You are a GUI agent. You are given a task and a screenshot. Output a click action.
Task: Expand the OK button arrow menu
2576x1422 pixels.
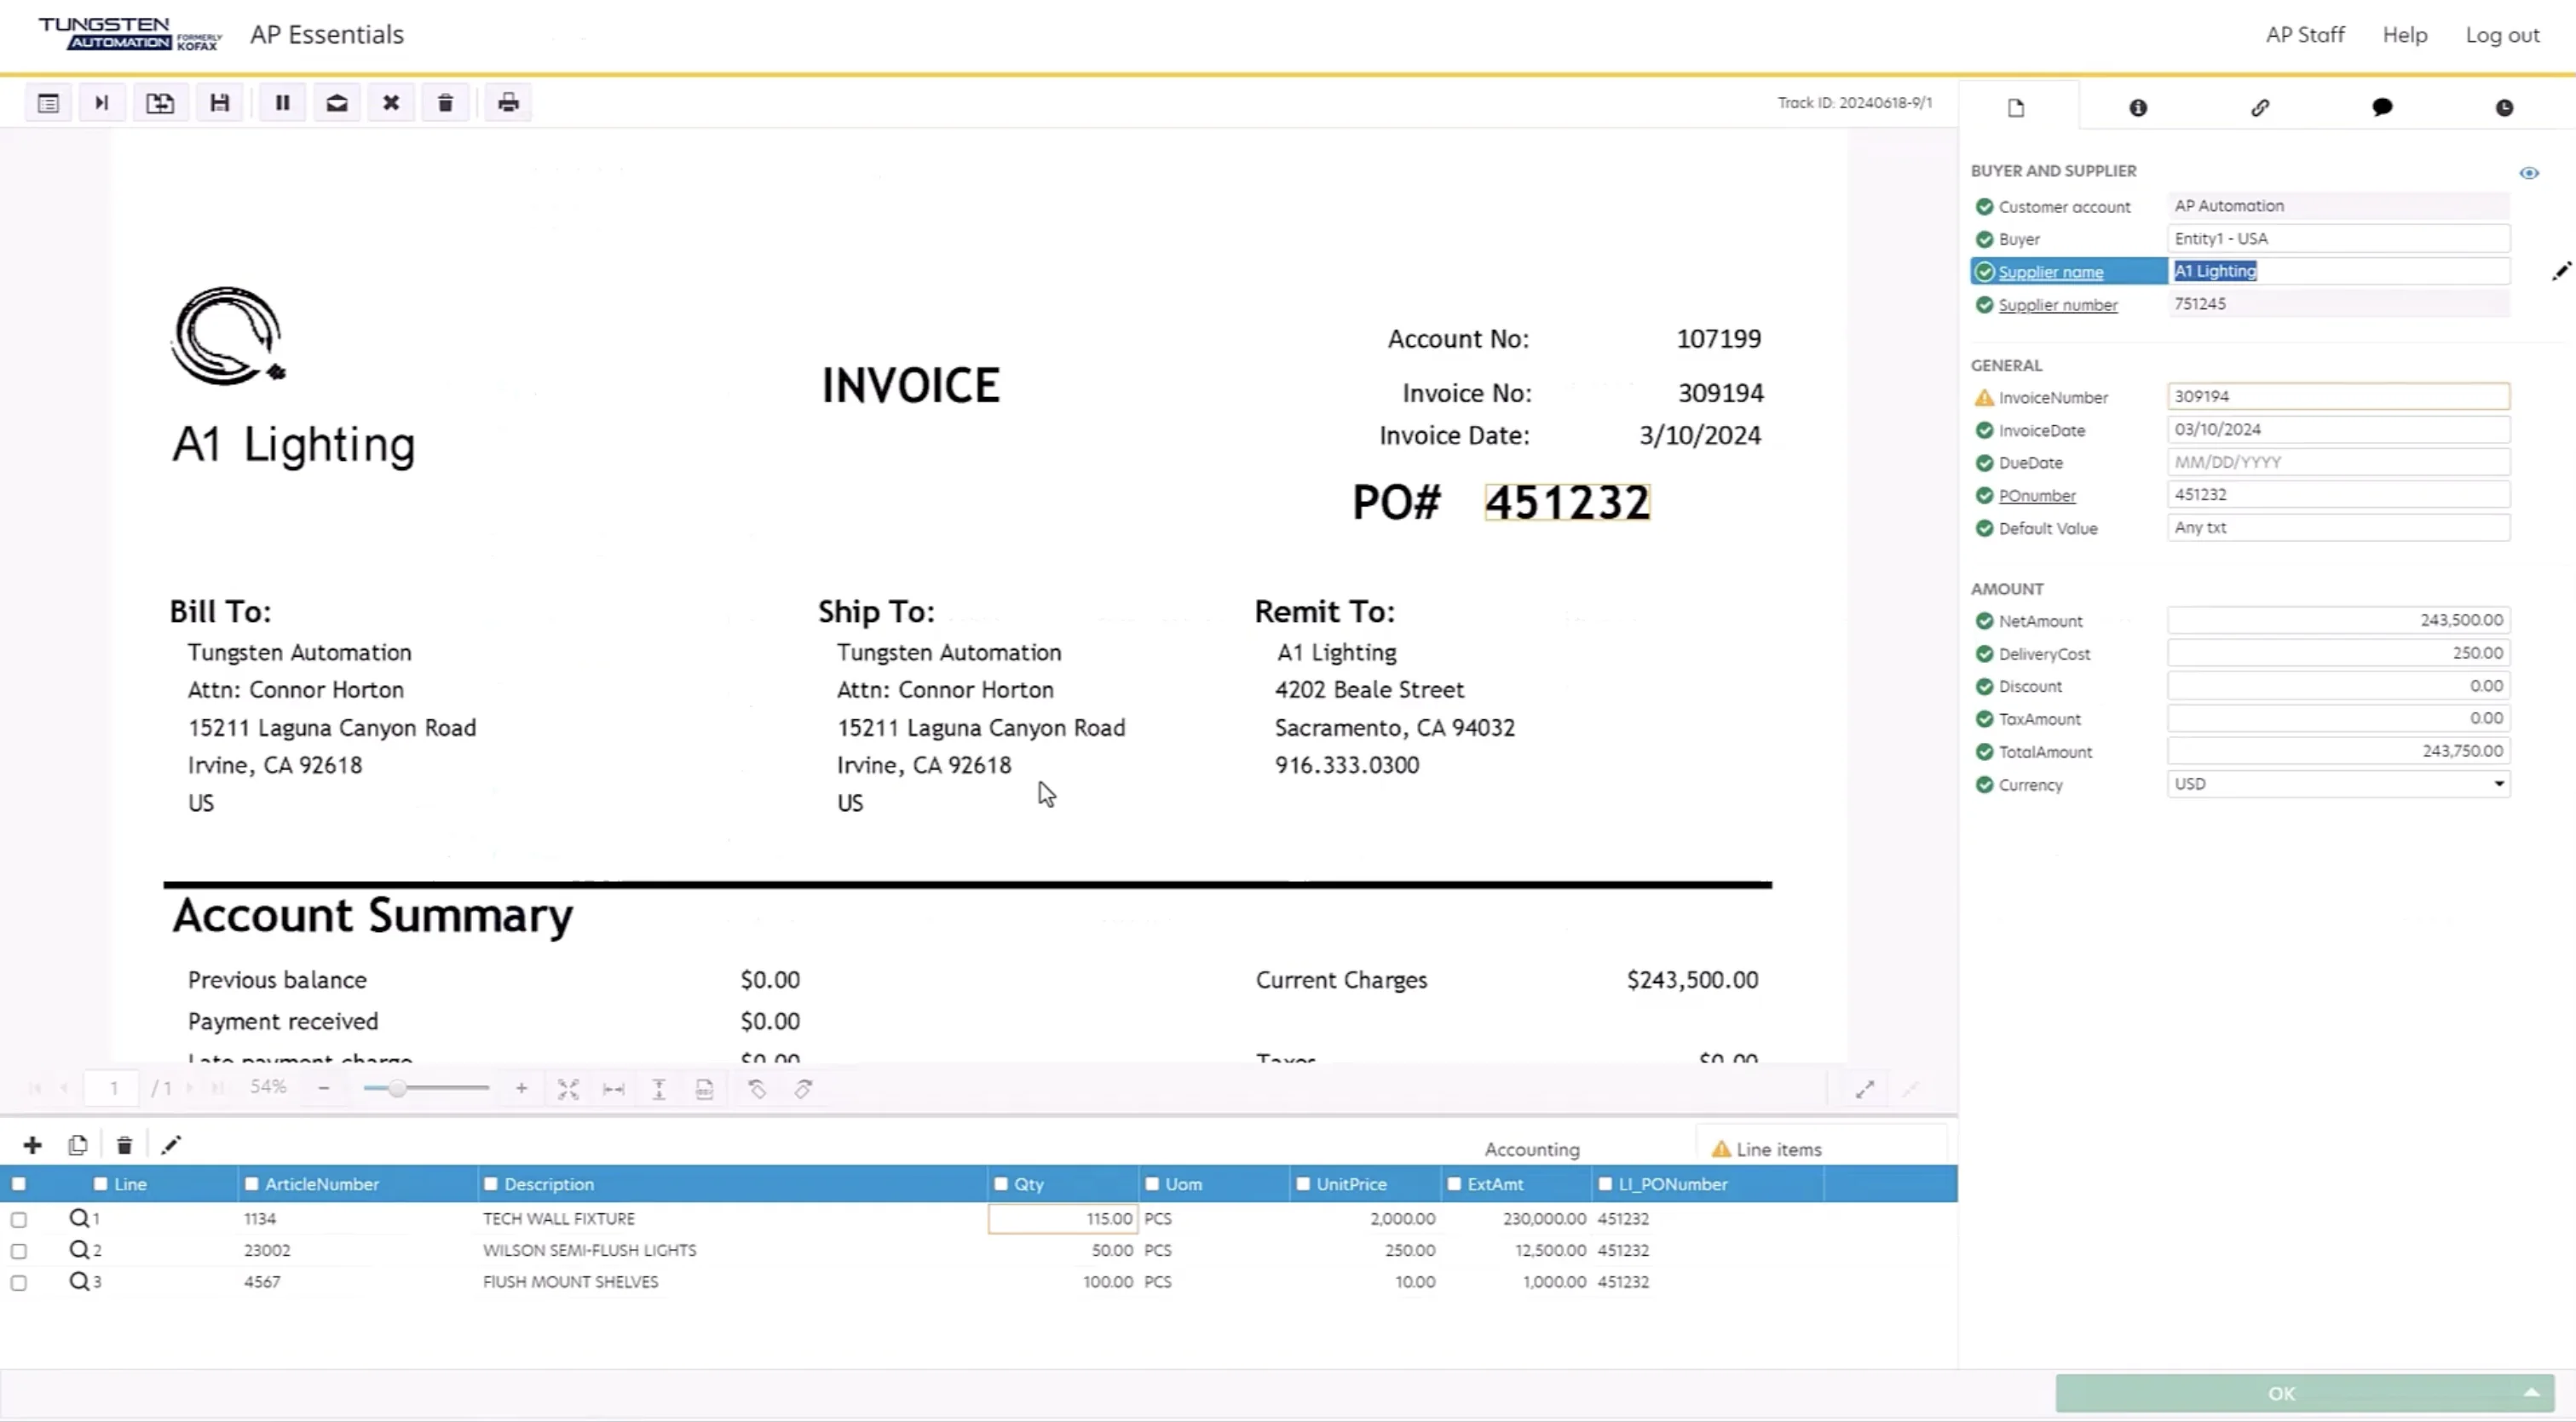2531,1393
